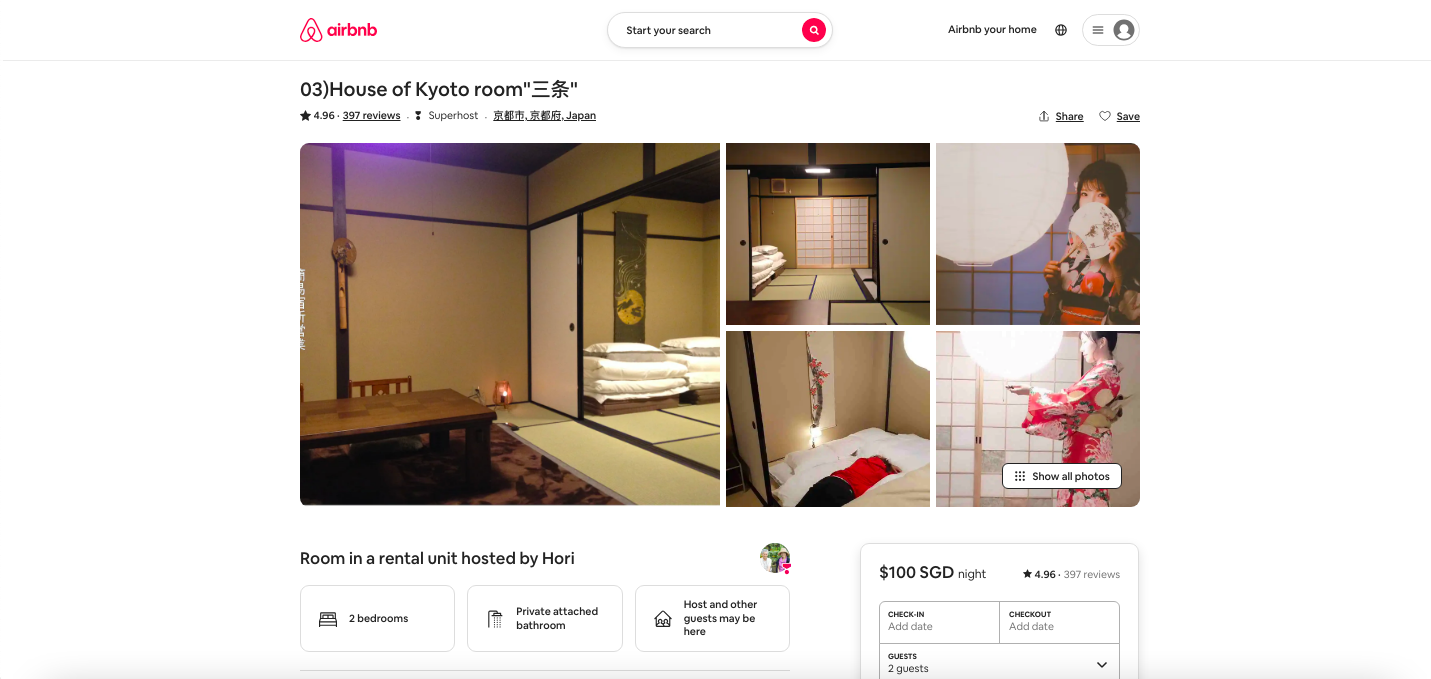Click the profile avatar icon

coord(1124,30)
